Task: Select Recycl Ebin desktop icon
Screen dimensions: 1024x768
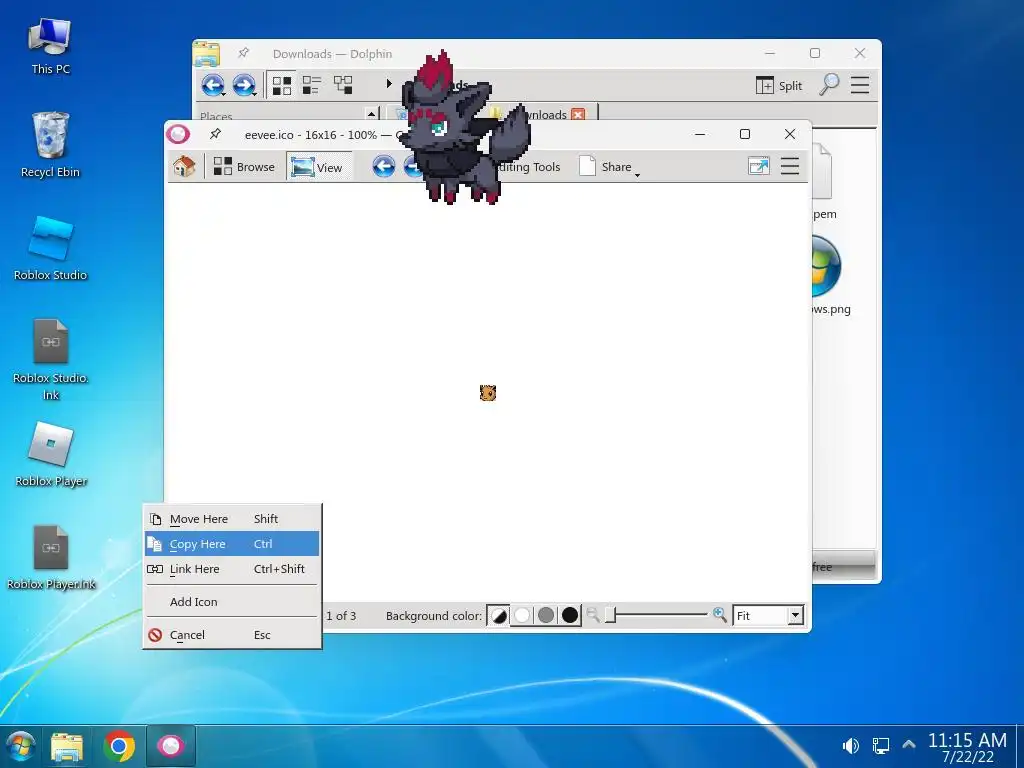Action: (x=50, y=144)
